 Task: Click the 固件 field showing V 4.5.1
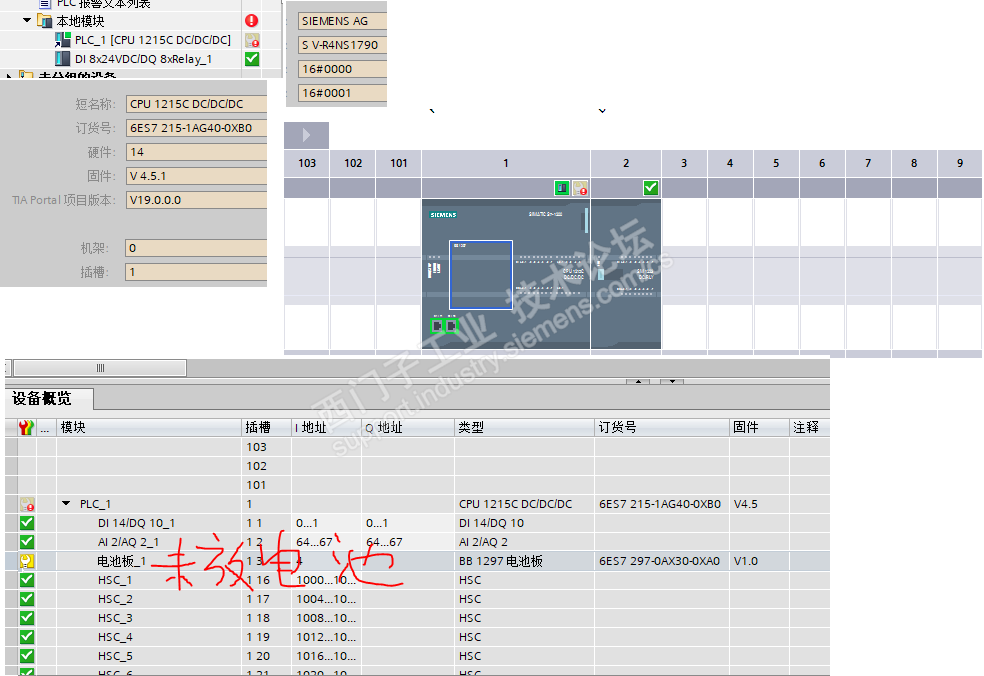coord(196,176)
